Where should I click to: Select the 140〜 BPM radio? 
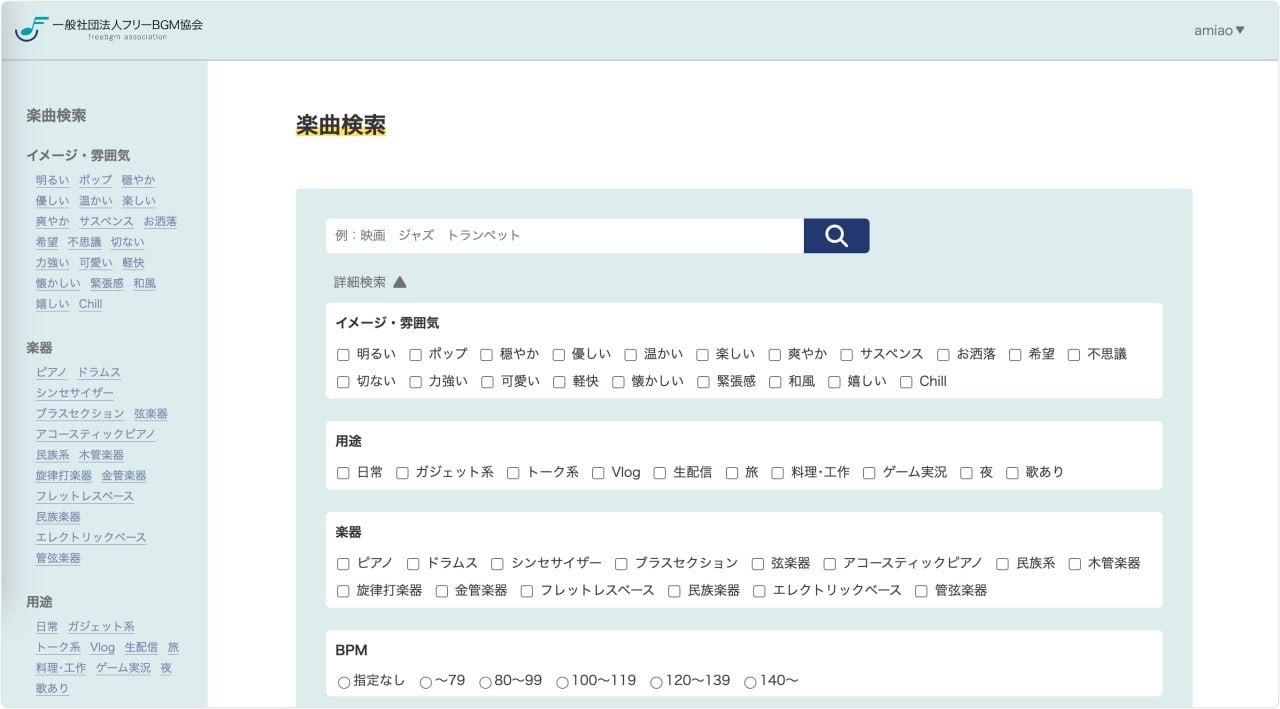click(750, 682)
